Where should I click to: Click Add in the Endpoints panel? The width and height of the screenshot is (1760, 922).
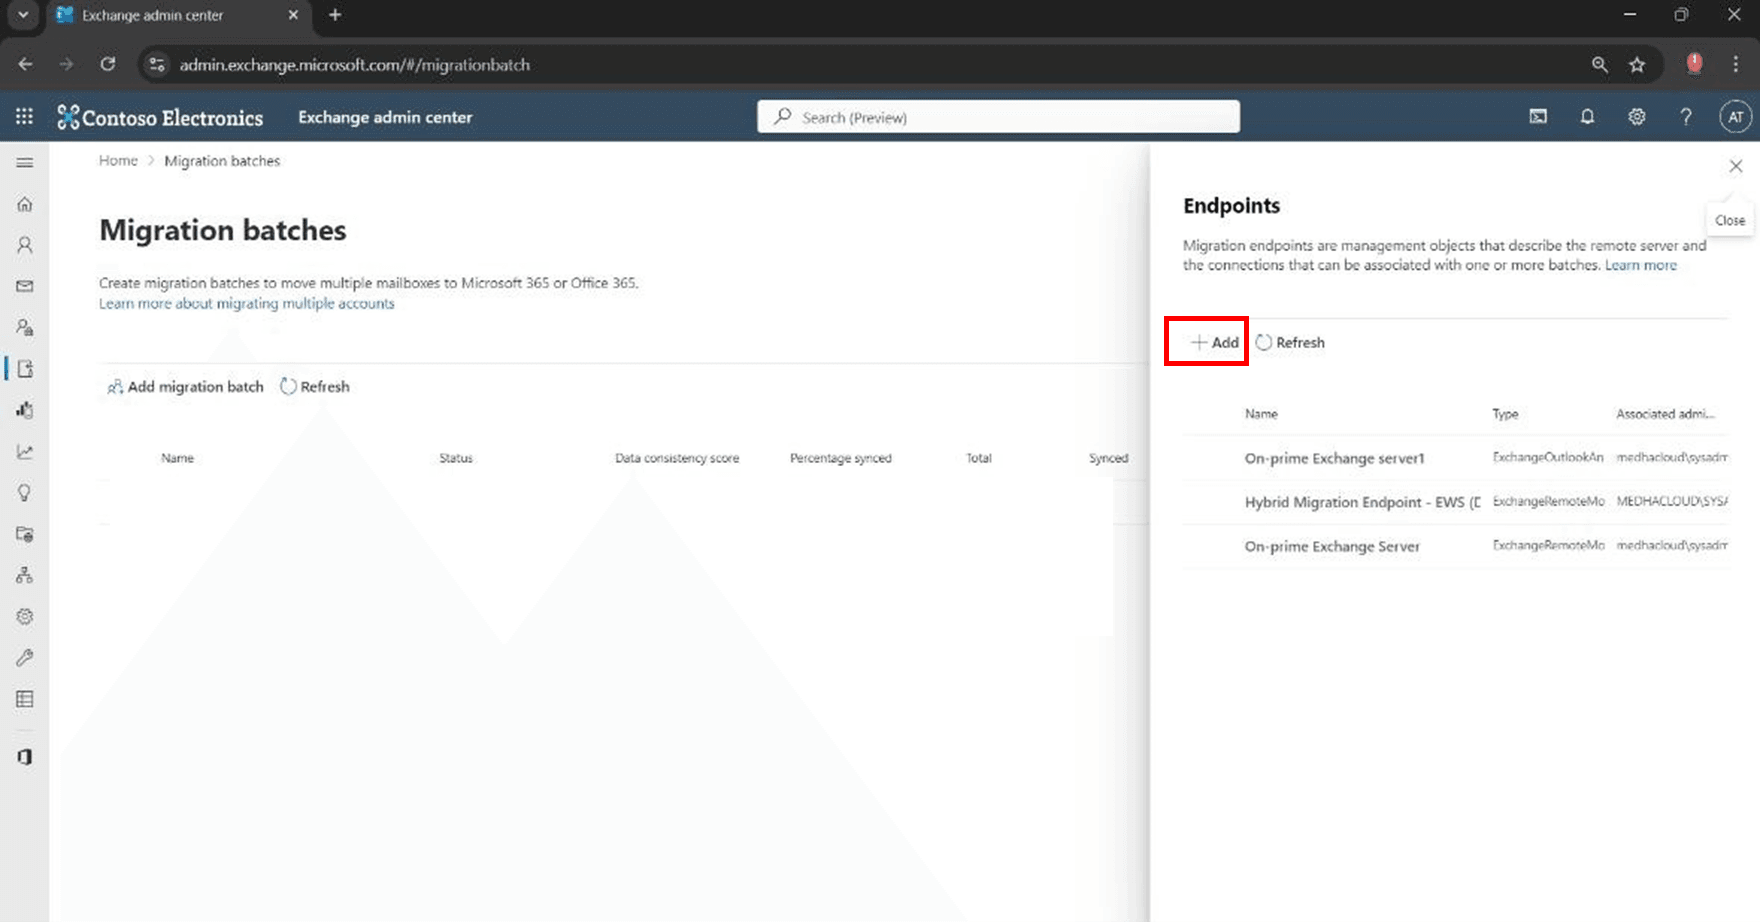(x=1214, y=342)
